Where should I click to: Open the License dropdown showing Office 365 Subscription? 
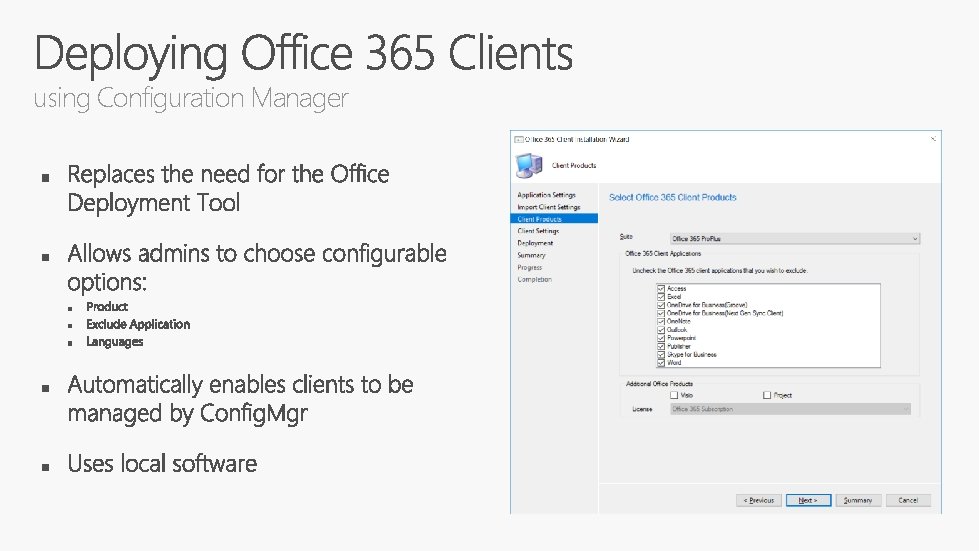click(790, 409)
